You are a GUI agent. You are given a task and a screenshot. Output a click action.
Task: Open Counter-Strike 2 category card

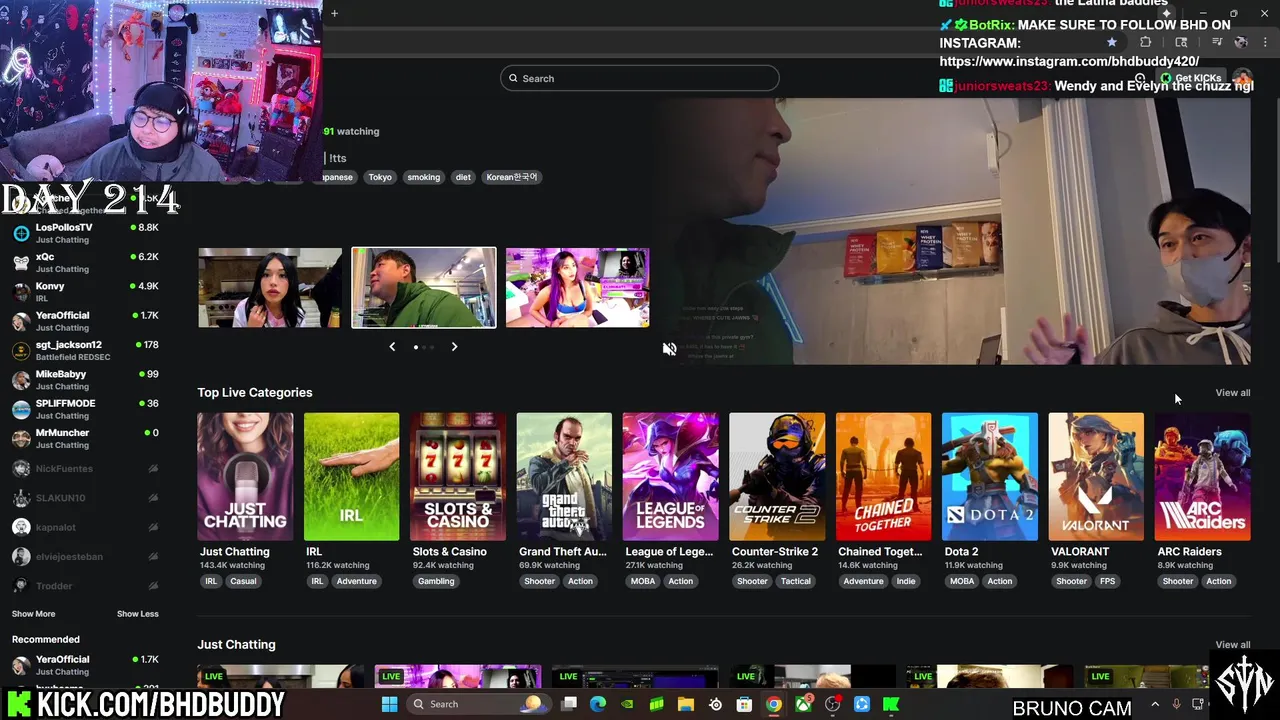pyautogui.click(x=777, y=476)
